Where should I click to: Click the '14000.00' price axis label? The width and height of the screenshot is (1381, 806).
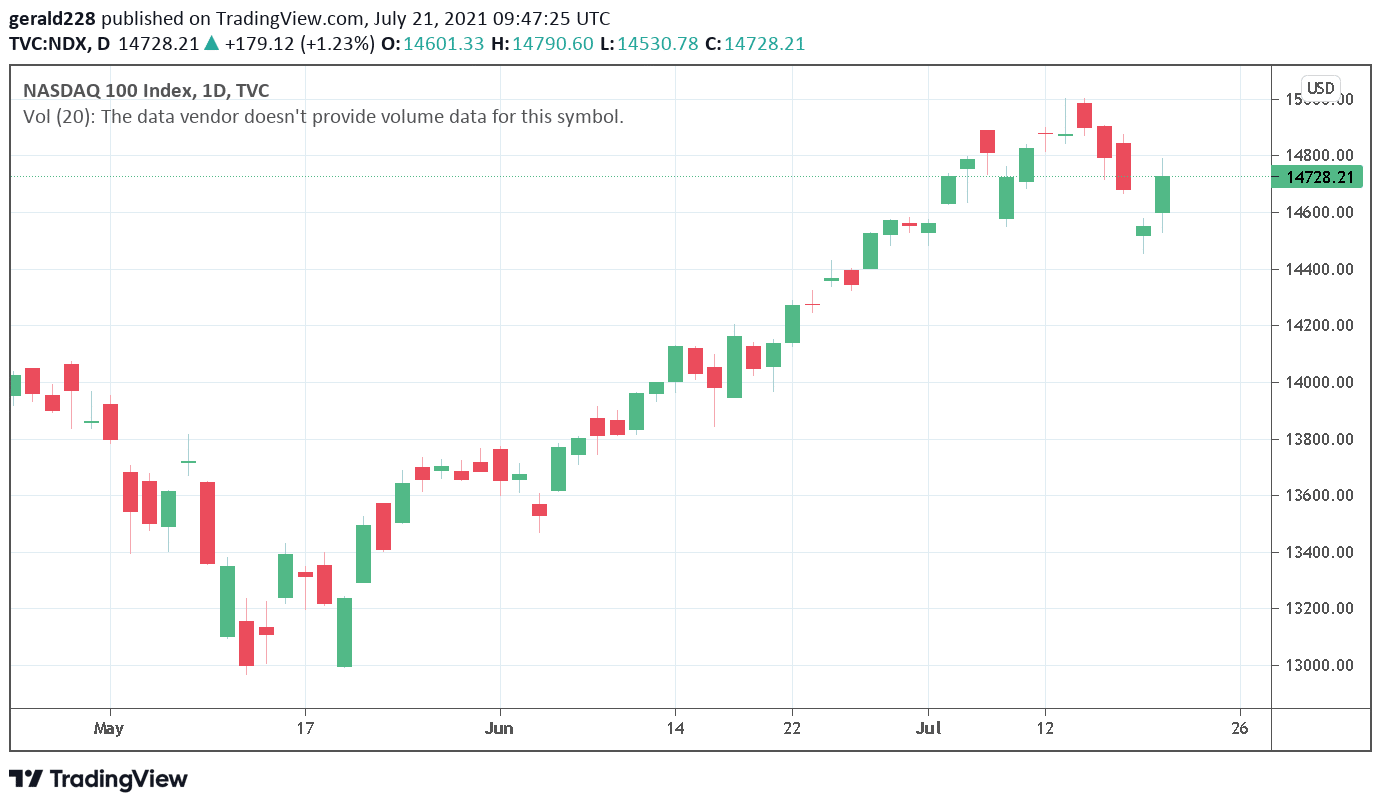tap(1320, 382)
